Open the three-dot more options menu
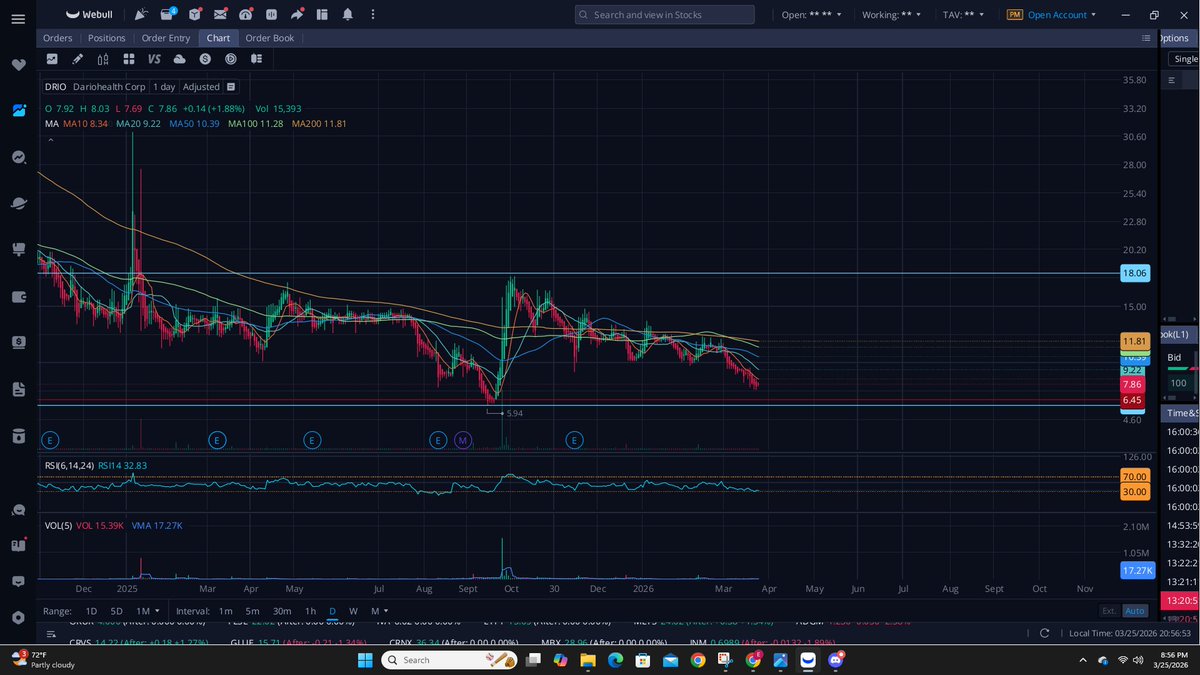The height and width of the screenshot is (675, 1200). pos(372,15)
